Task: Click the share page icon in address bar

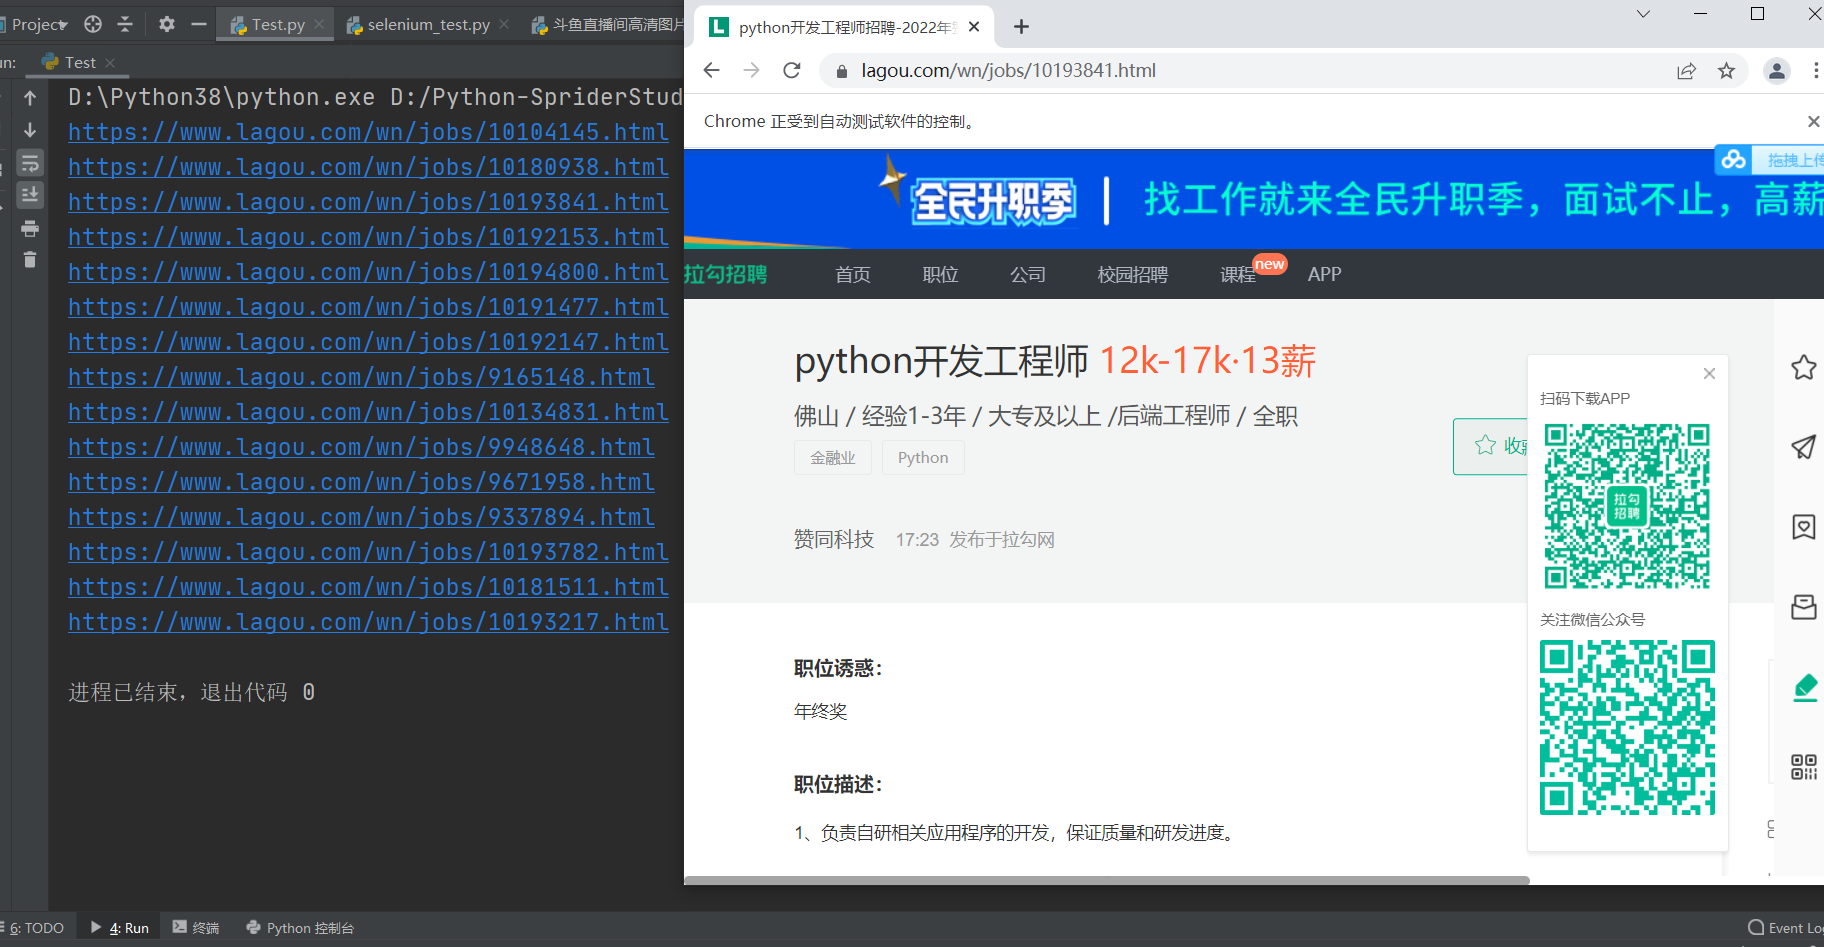Action: [x=1686, y=71]
